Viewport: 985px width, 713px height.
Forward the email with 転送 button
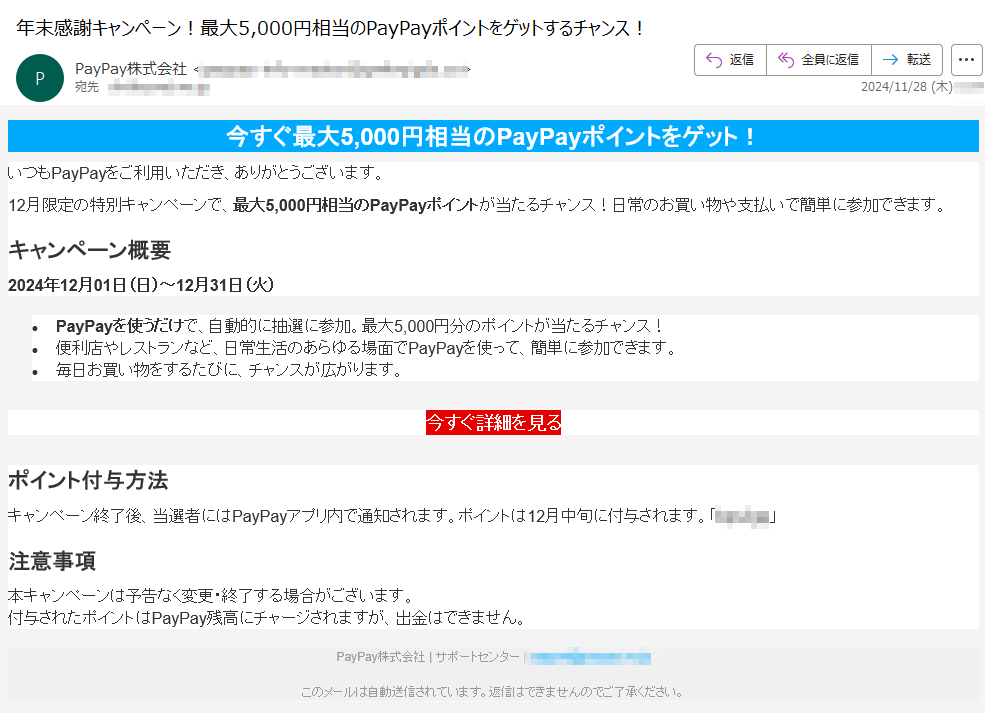(906, 60)
